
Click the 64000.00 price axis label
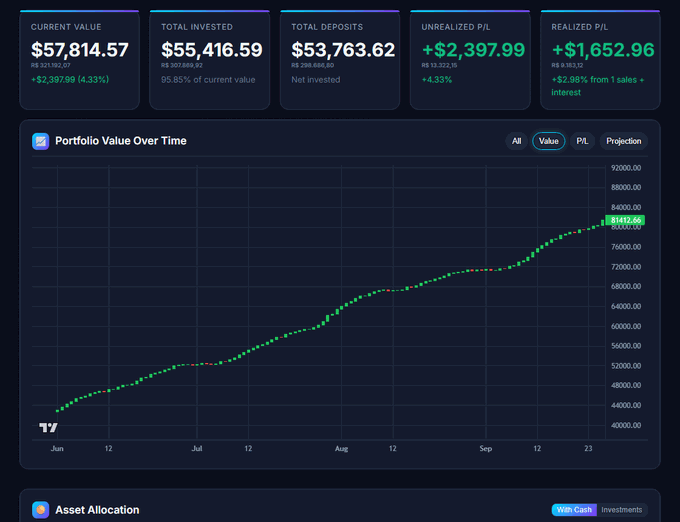click(x=626, y=307)
